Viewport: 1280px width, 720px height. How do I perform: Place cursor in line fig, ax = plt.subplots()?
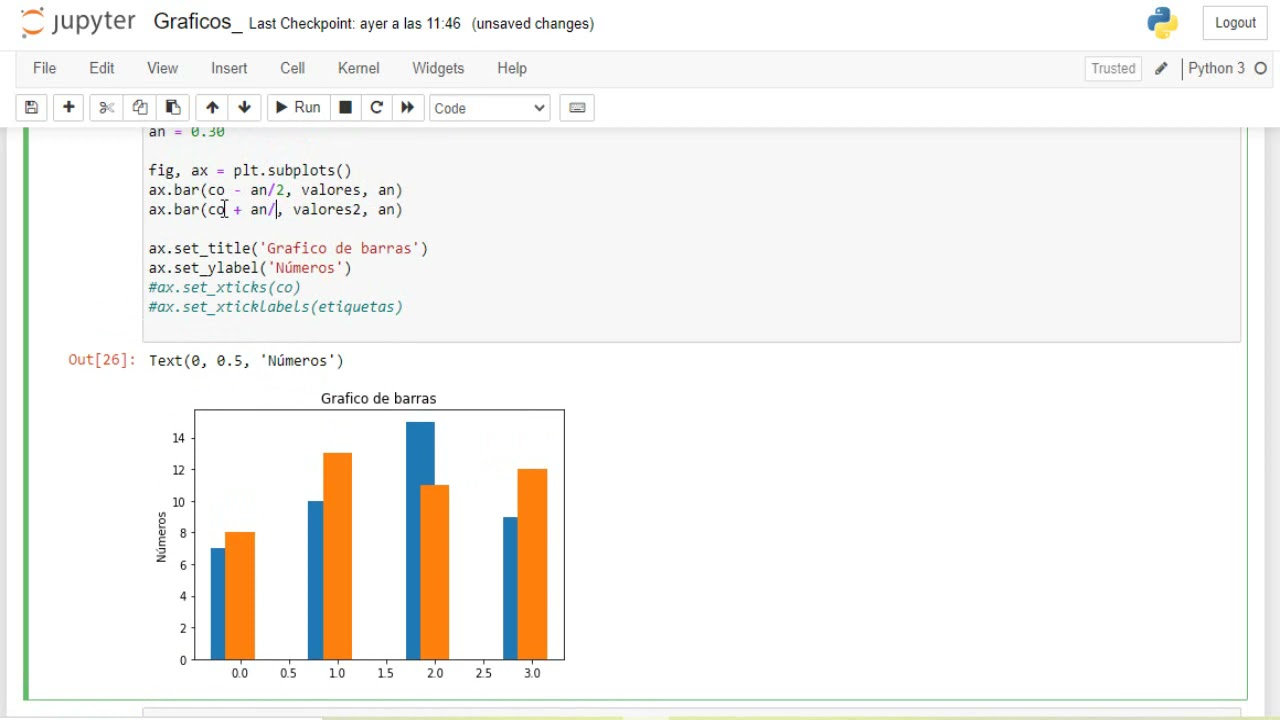point(250,170)
